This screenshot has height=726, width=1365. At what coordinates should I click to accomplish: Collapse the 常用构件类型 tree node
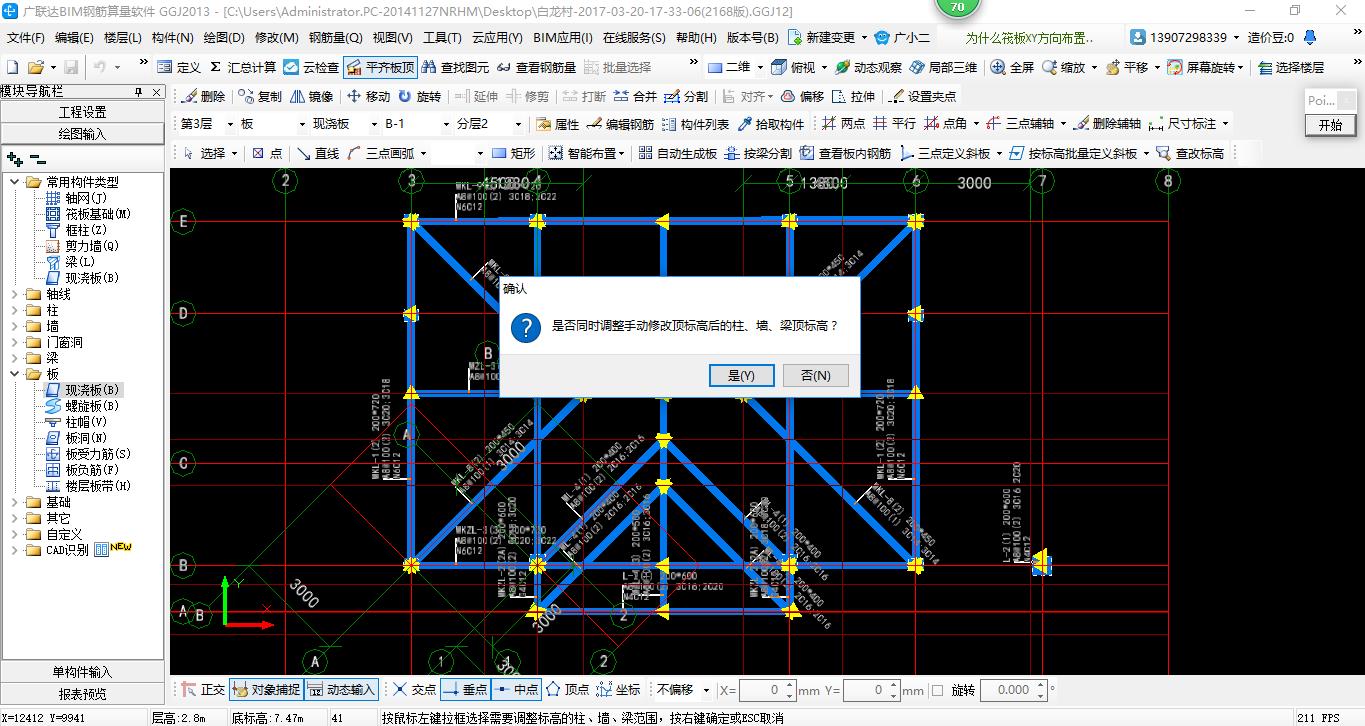coord(15,182)
